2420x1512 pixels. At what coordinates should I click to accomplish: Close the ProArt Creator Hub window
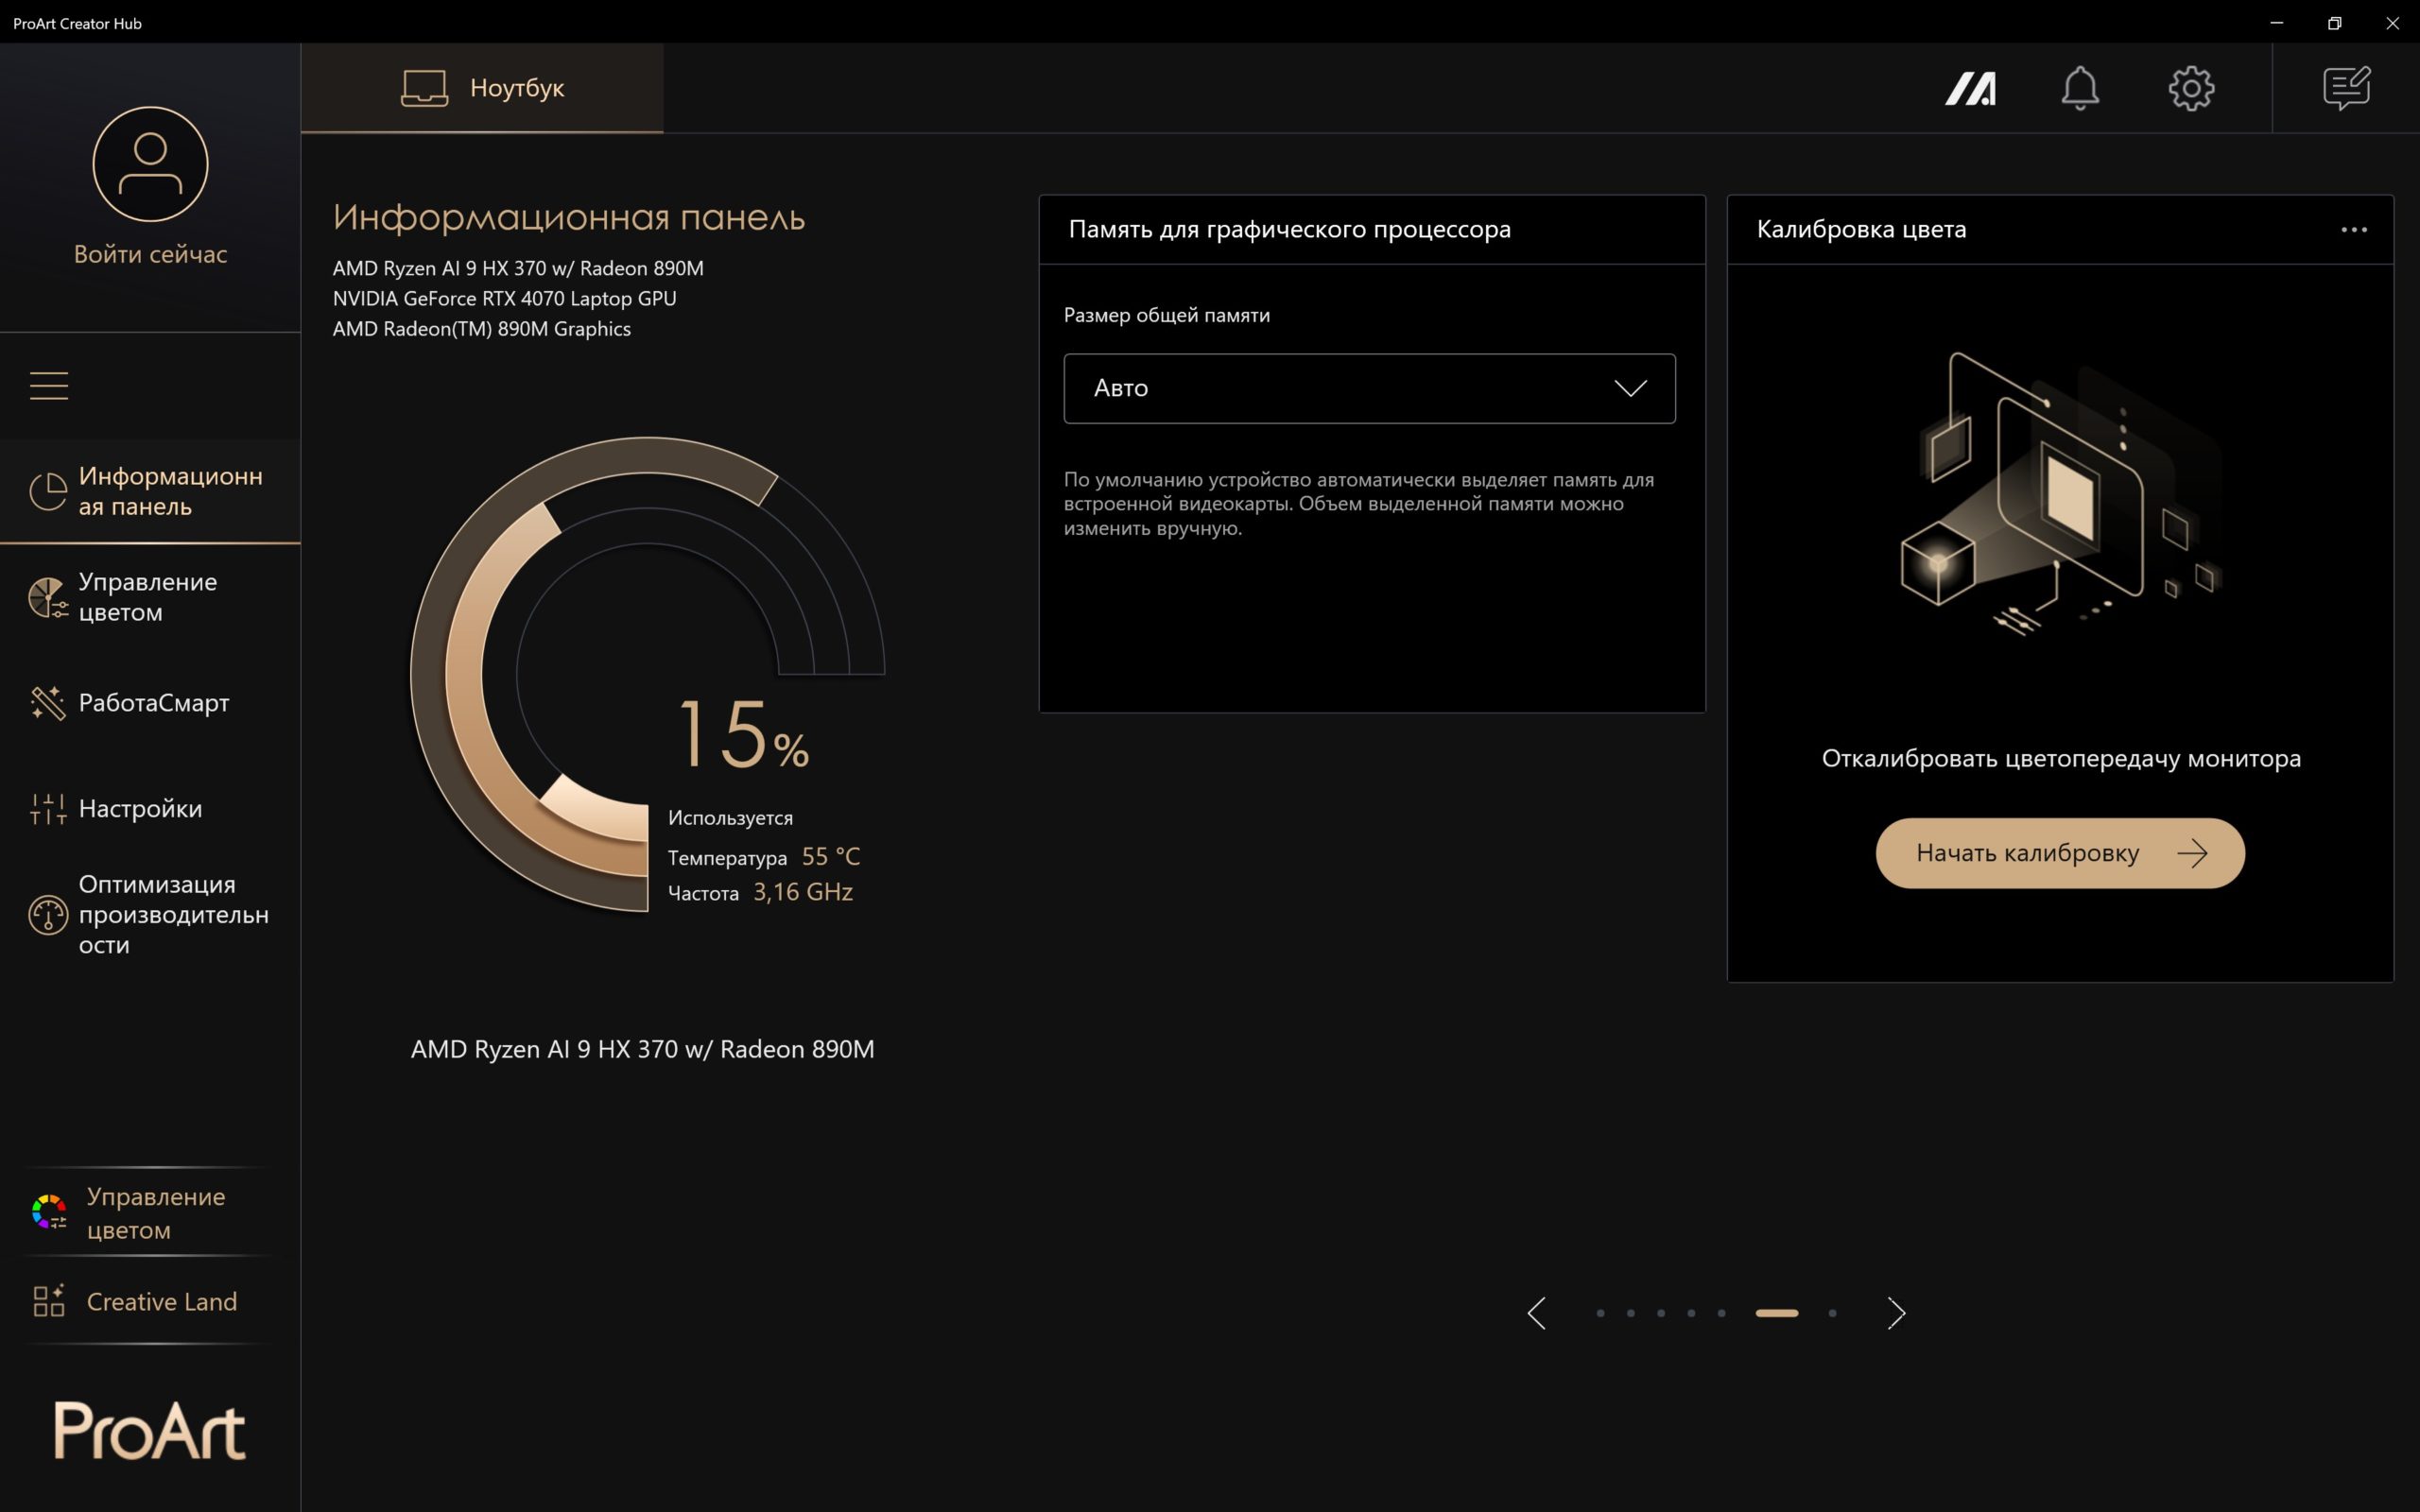pyautogui.click(x=2392, y=22)
